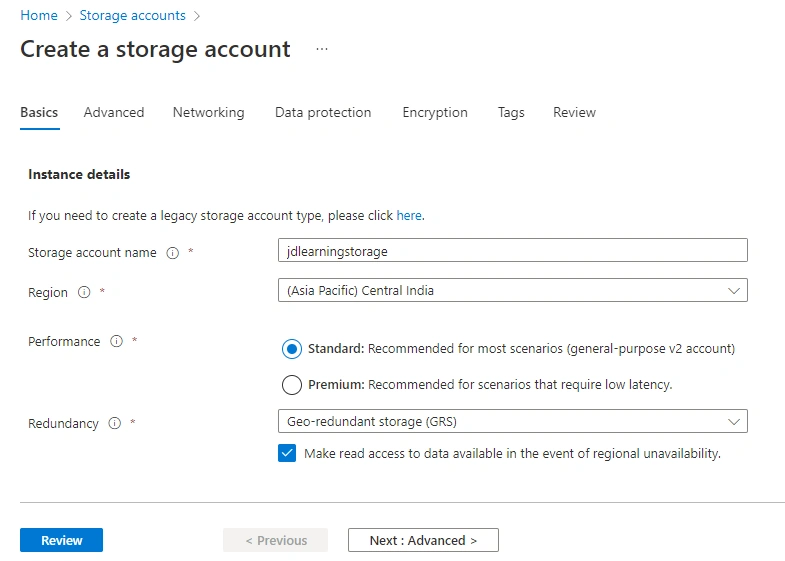
Task: Click the Storage account name input field
Action: (513, 250)
